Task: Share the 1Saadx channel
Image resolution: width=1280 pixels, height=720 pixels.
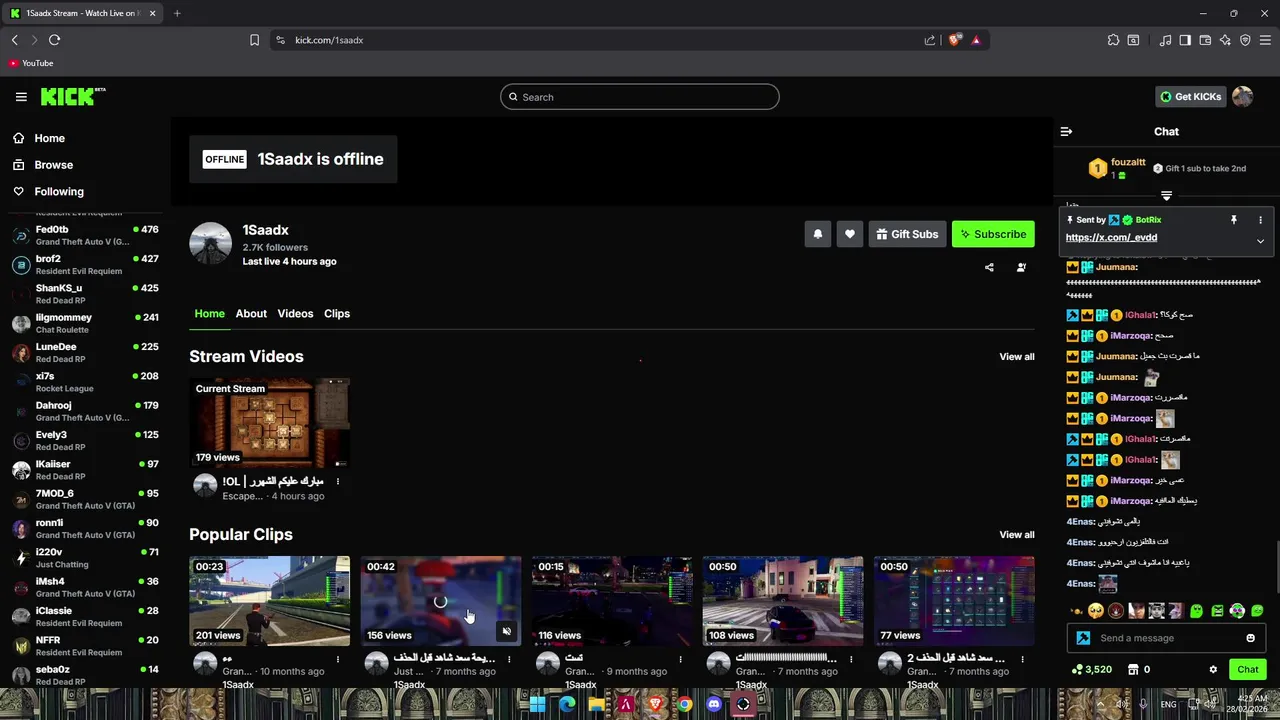Action: coord(989,267)
